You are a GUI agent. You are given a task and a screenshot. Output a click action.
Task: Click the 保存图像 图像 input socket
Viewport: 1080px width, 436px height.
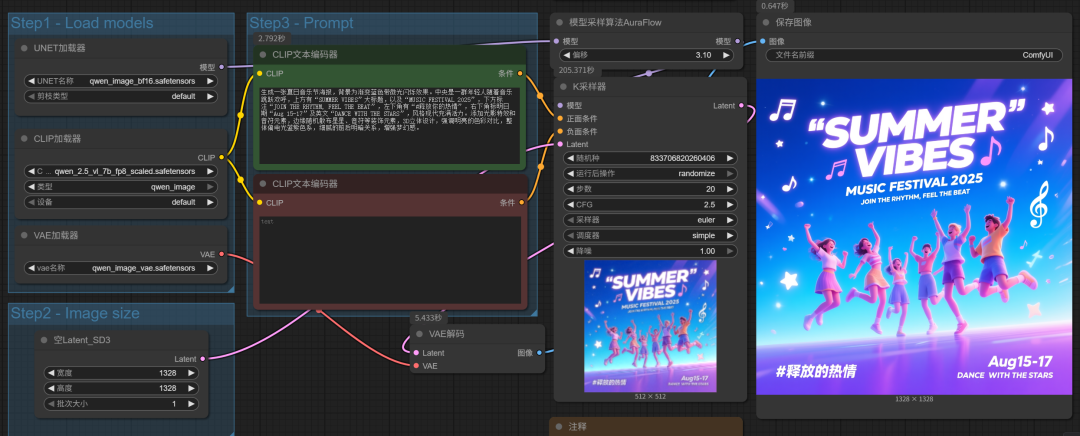coord(762,41)
